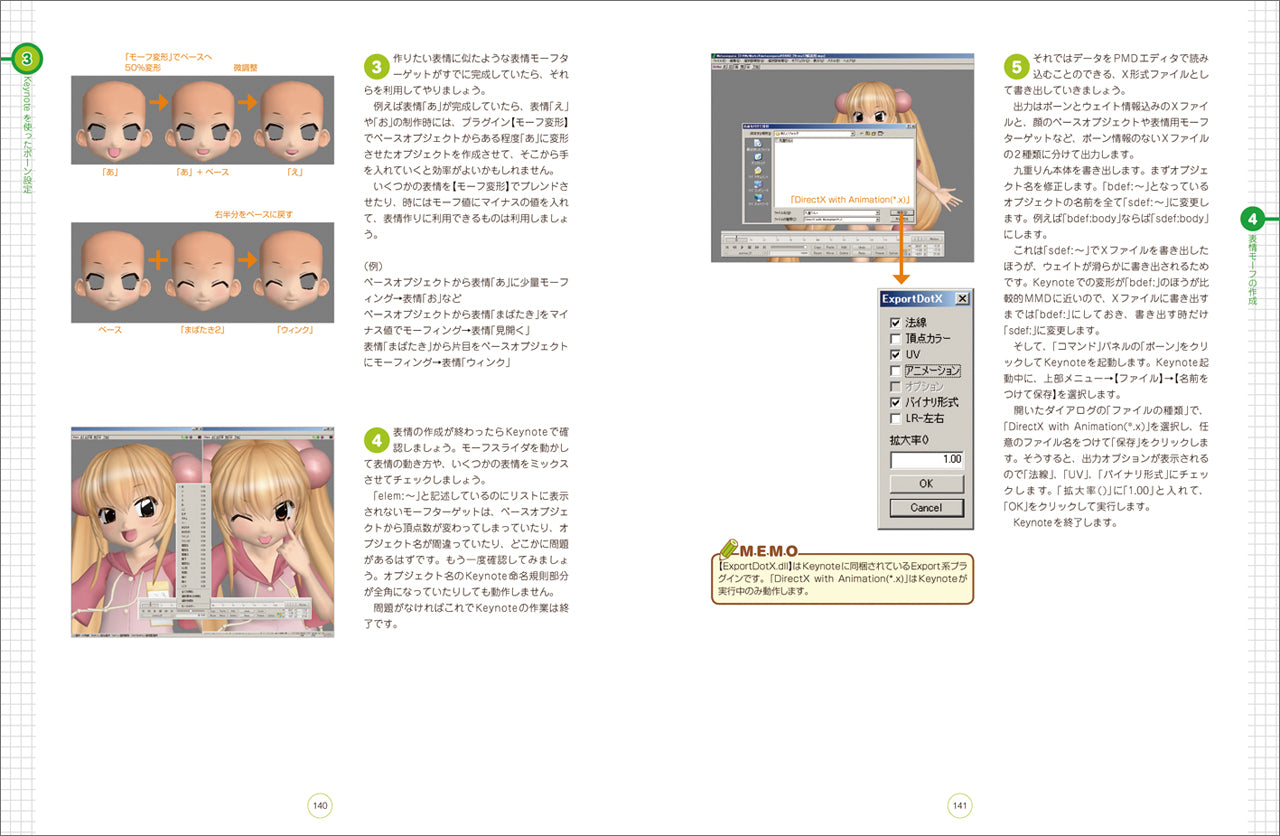
Task: Uncheck the UV export option
Action: [895, 354]
